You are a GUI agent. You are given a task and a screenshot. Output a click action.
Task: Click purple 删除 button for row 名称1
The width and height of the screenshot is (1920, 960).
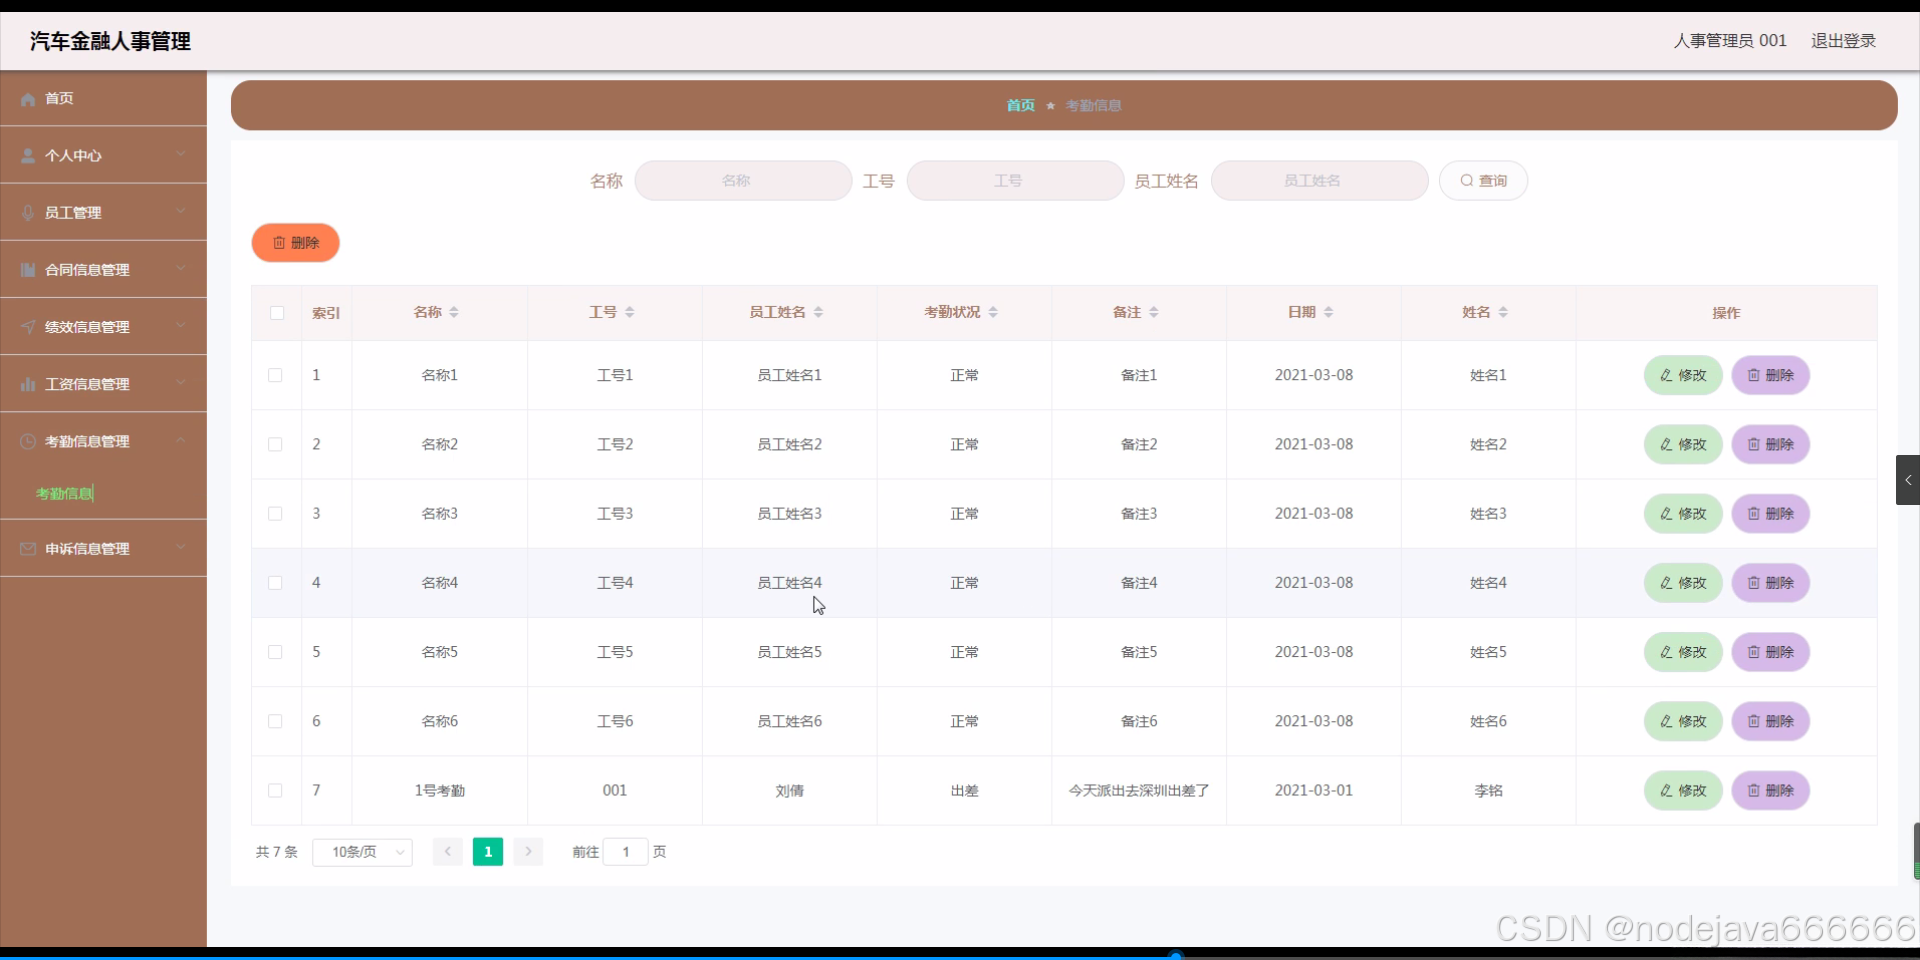[x=1770, y=375]
